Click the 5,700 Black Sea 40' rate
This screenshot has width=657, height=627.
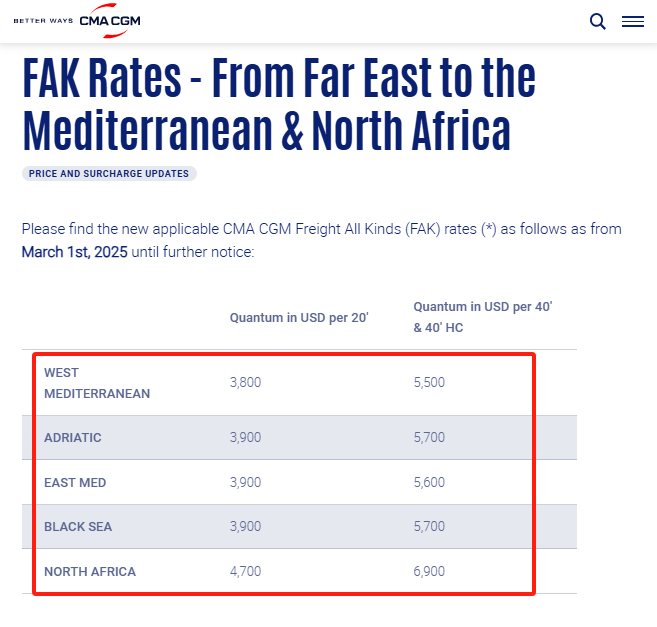point(429,527)
